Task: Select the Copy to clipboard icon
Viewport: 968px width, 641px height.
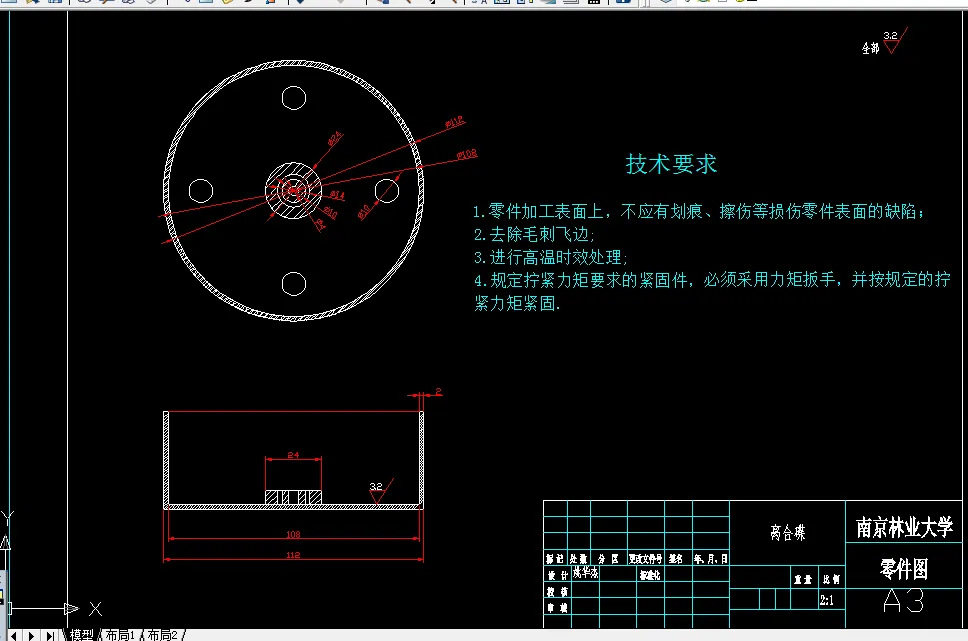Action: [x=207, y=4]
